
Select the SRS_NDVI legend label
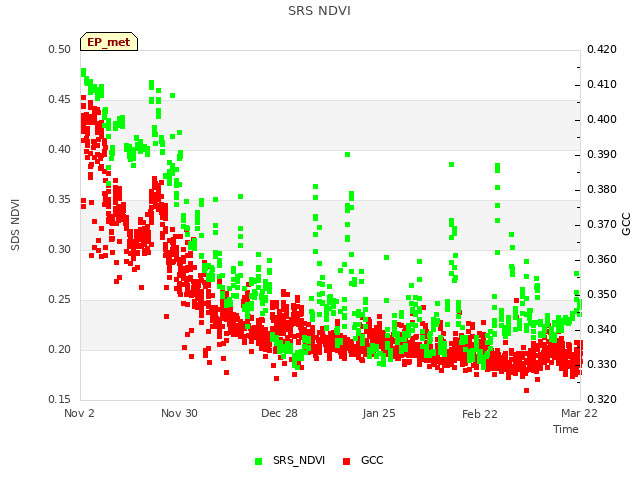click(299, 460)
